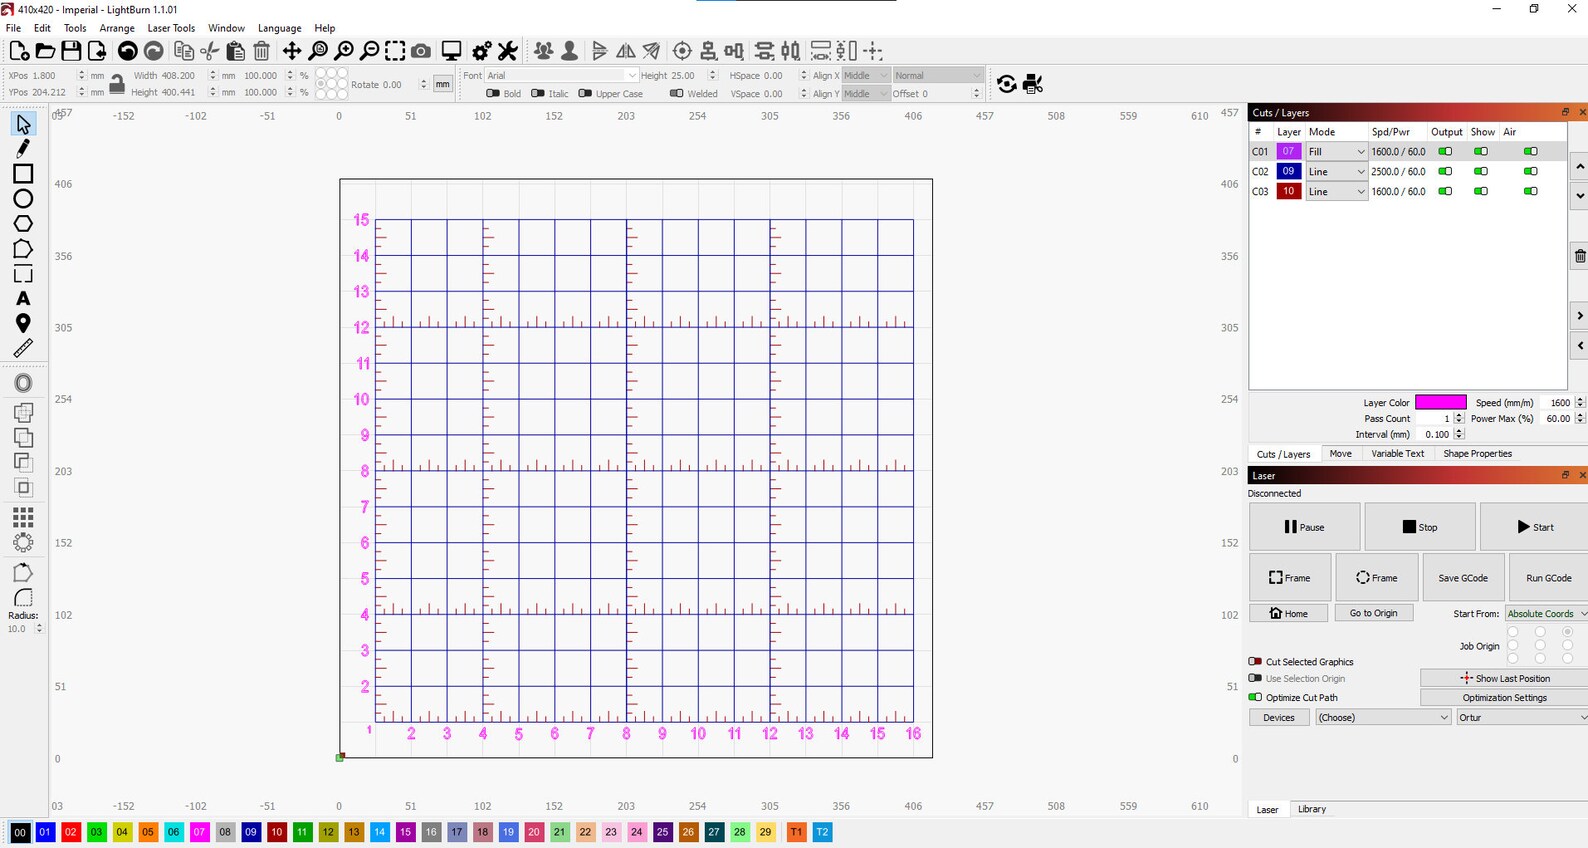Open Mode dropdown for layer C02

coord(1336,172)
